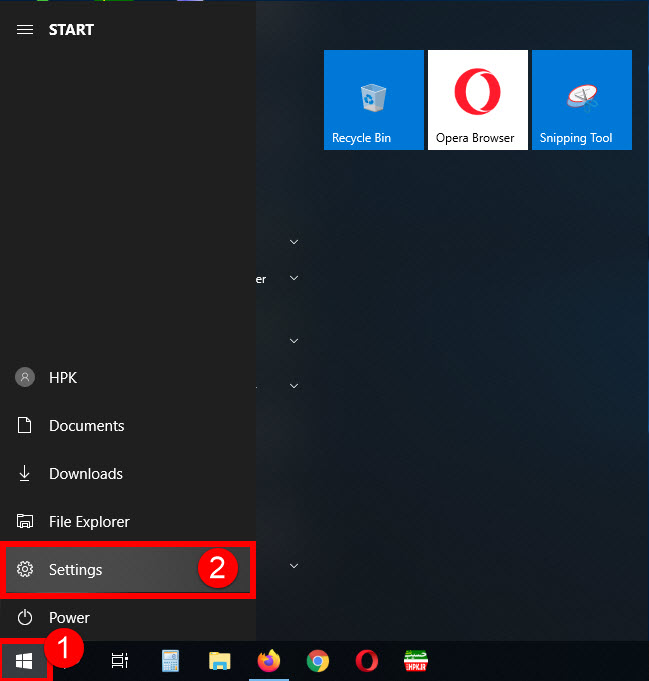Click the Power option in Start menu
Screen dimensions: 649x681
point(69,618)
